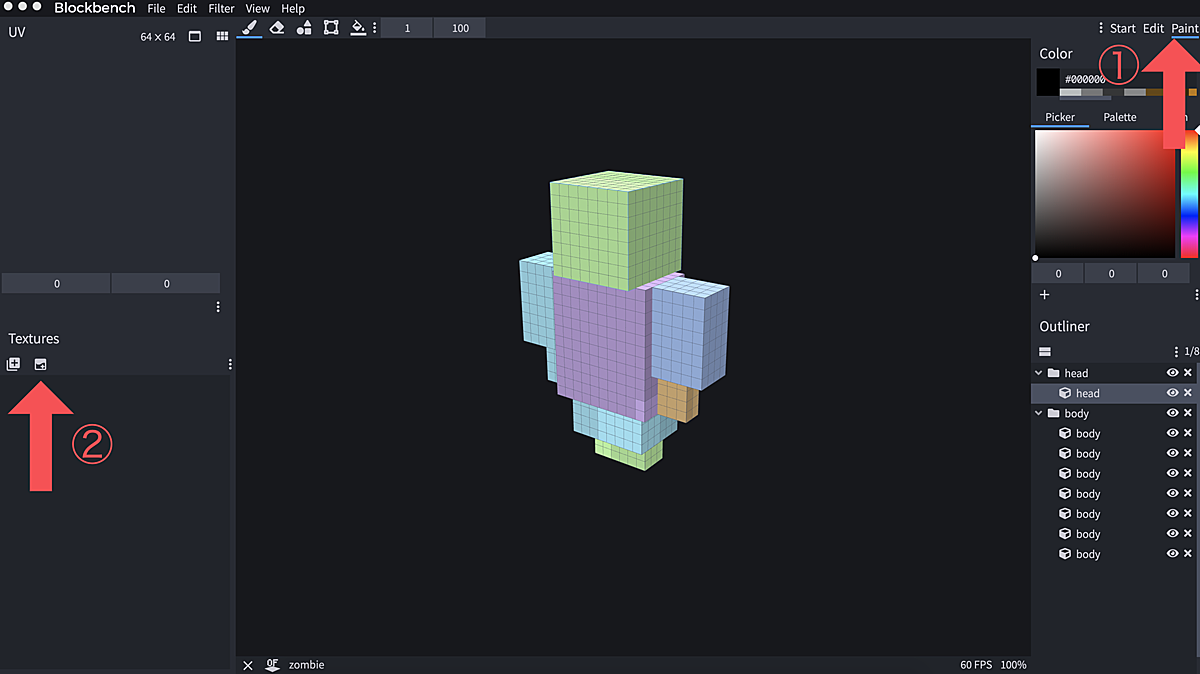Click the head cube icon
The height and width of the screenshot is (674, 1200).
tap(1065, 393)
